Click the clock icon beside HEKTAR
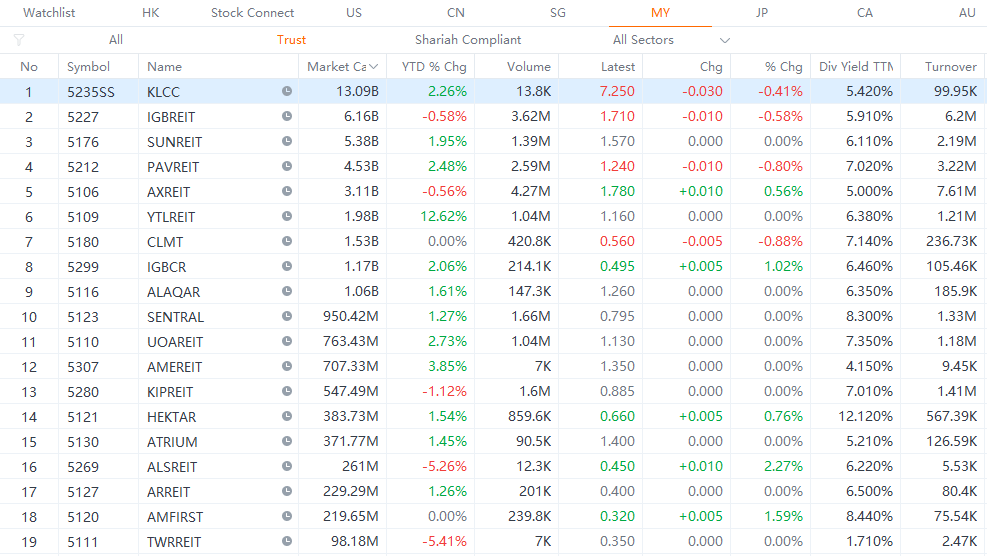 tap(286, 416)
